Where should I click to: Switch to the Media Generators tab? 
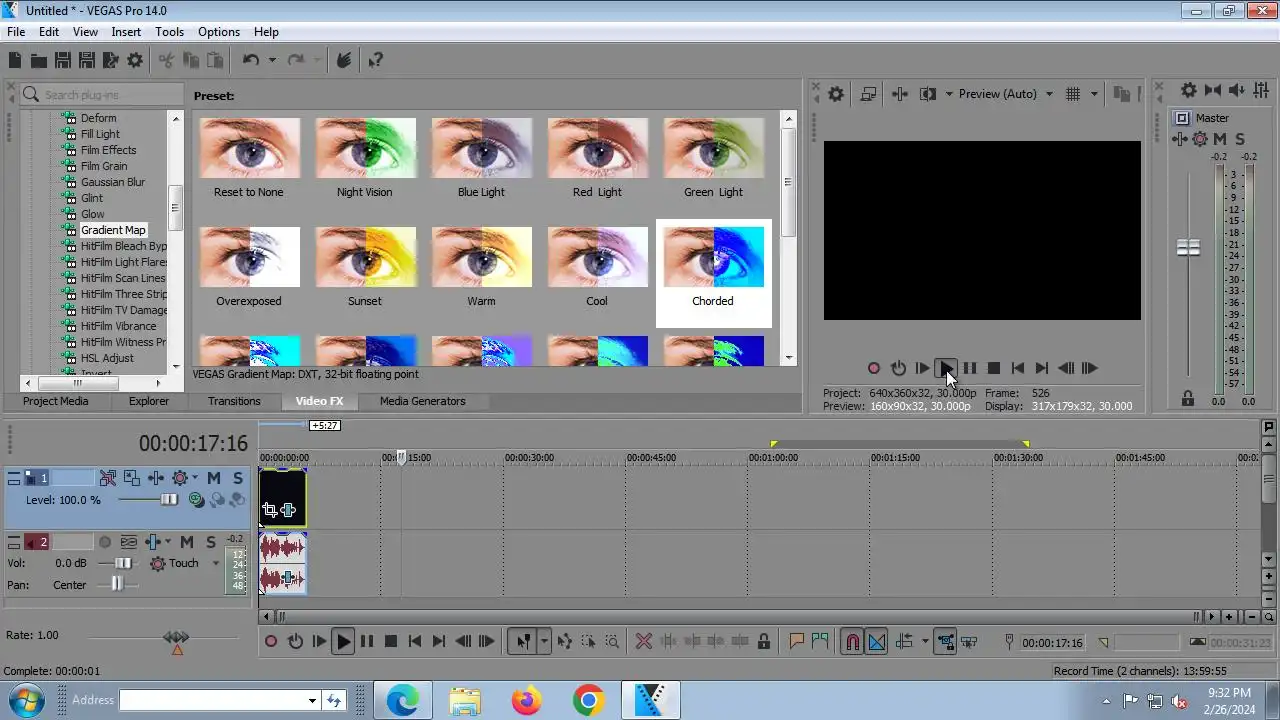tap(422, 401)
